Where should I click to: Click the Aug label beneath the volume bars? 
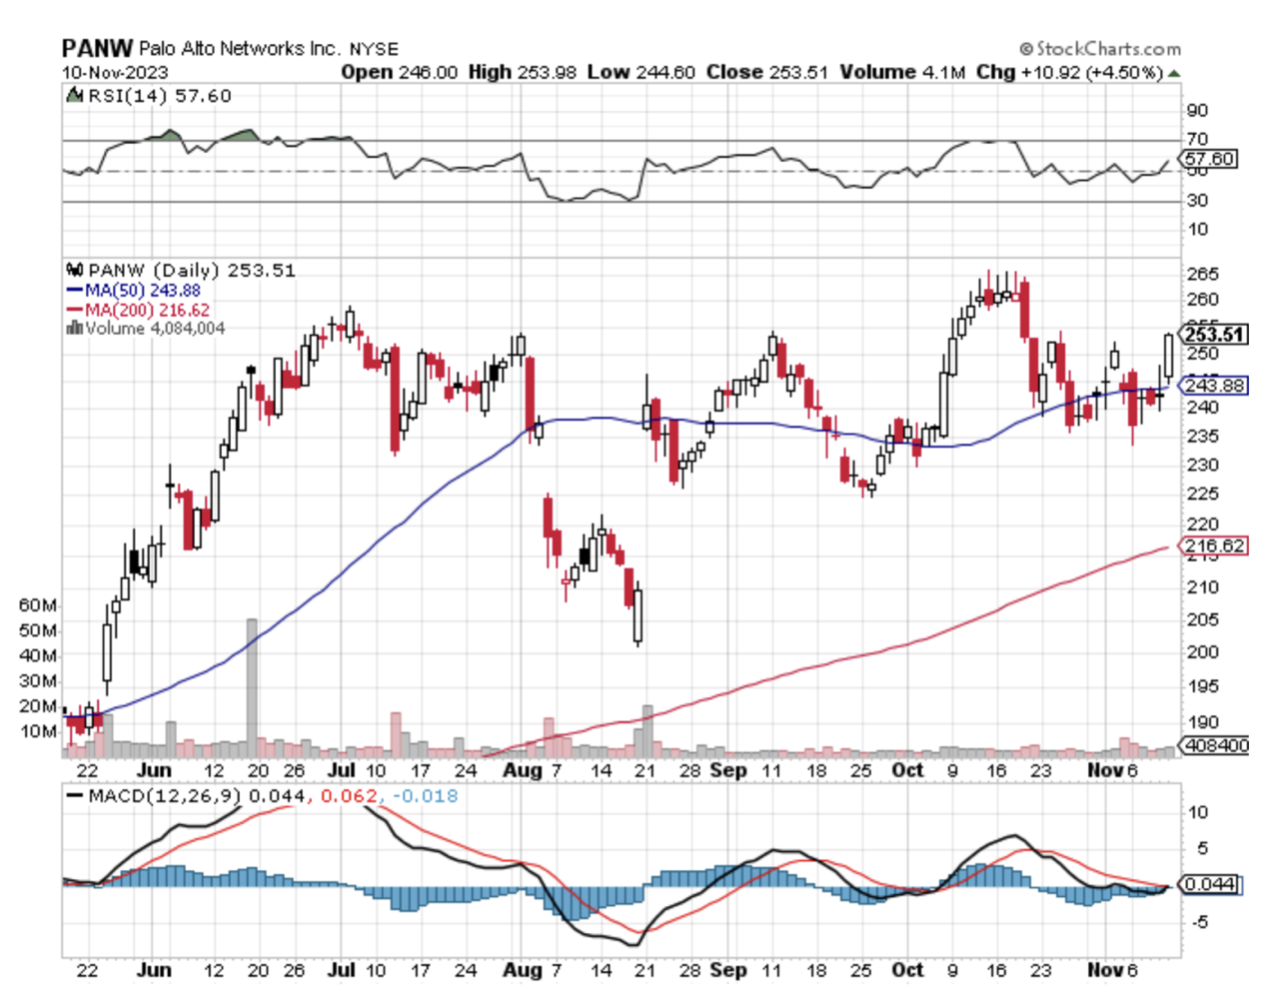(522, 770)
